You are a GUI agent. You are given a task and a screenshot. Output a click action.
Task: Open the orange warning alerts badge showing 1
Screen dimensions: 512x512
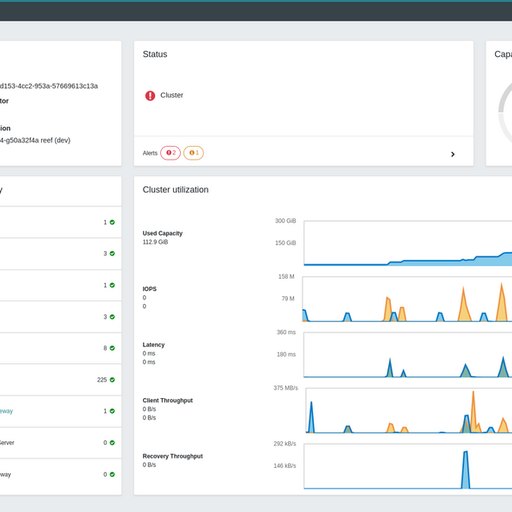193,153
